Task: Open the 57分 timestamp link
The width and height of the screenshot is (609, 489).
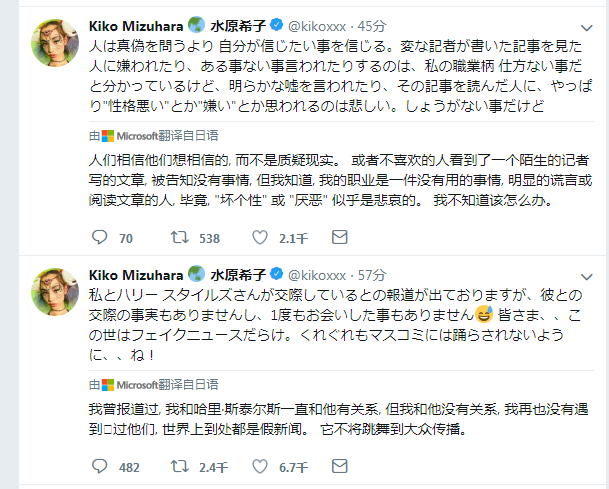Action: (372, 275)
